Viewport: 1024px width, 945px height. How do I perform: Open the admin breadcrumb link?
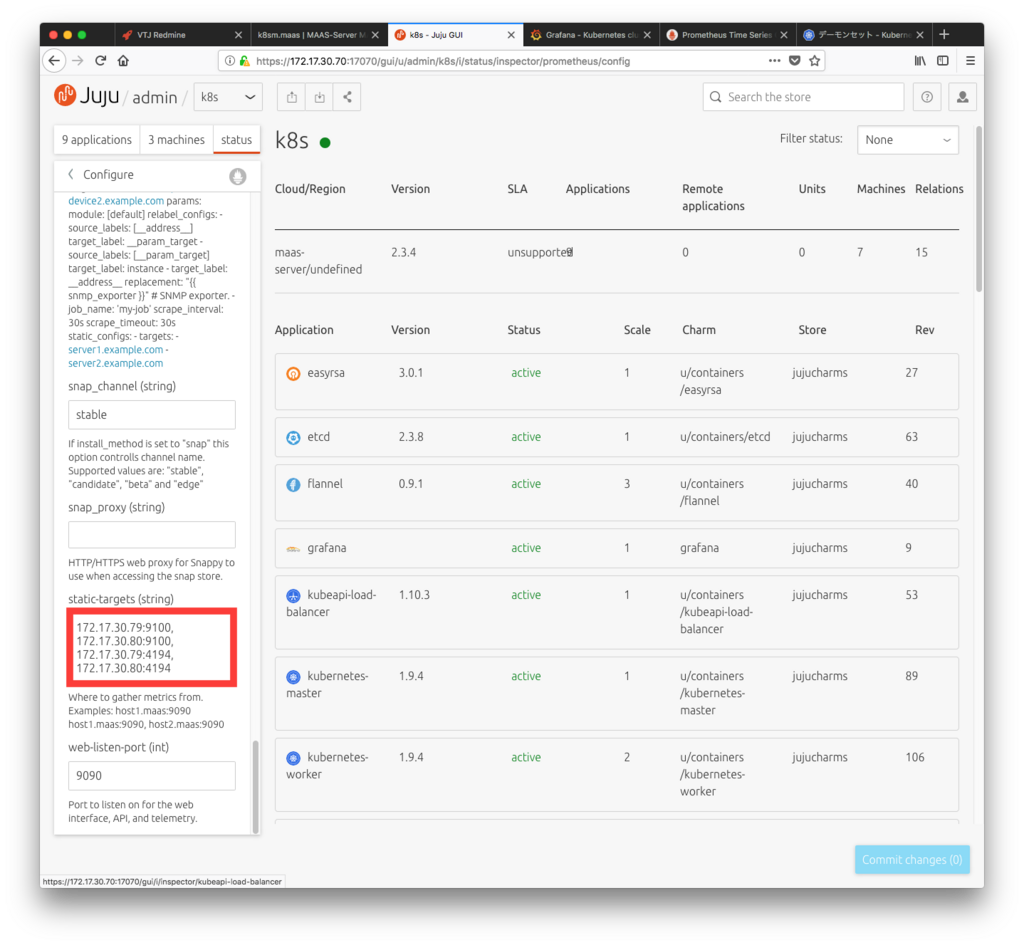tap(155, 97)
